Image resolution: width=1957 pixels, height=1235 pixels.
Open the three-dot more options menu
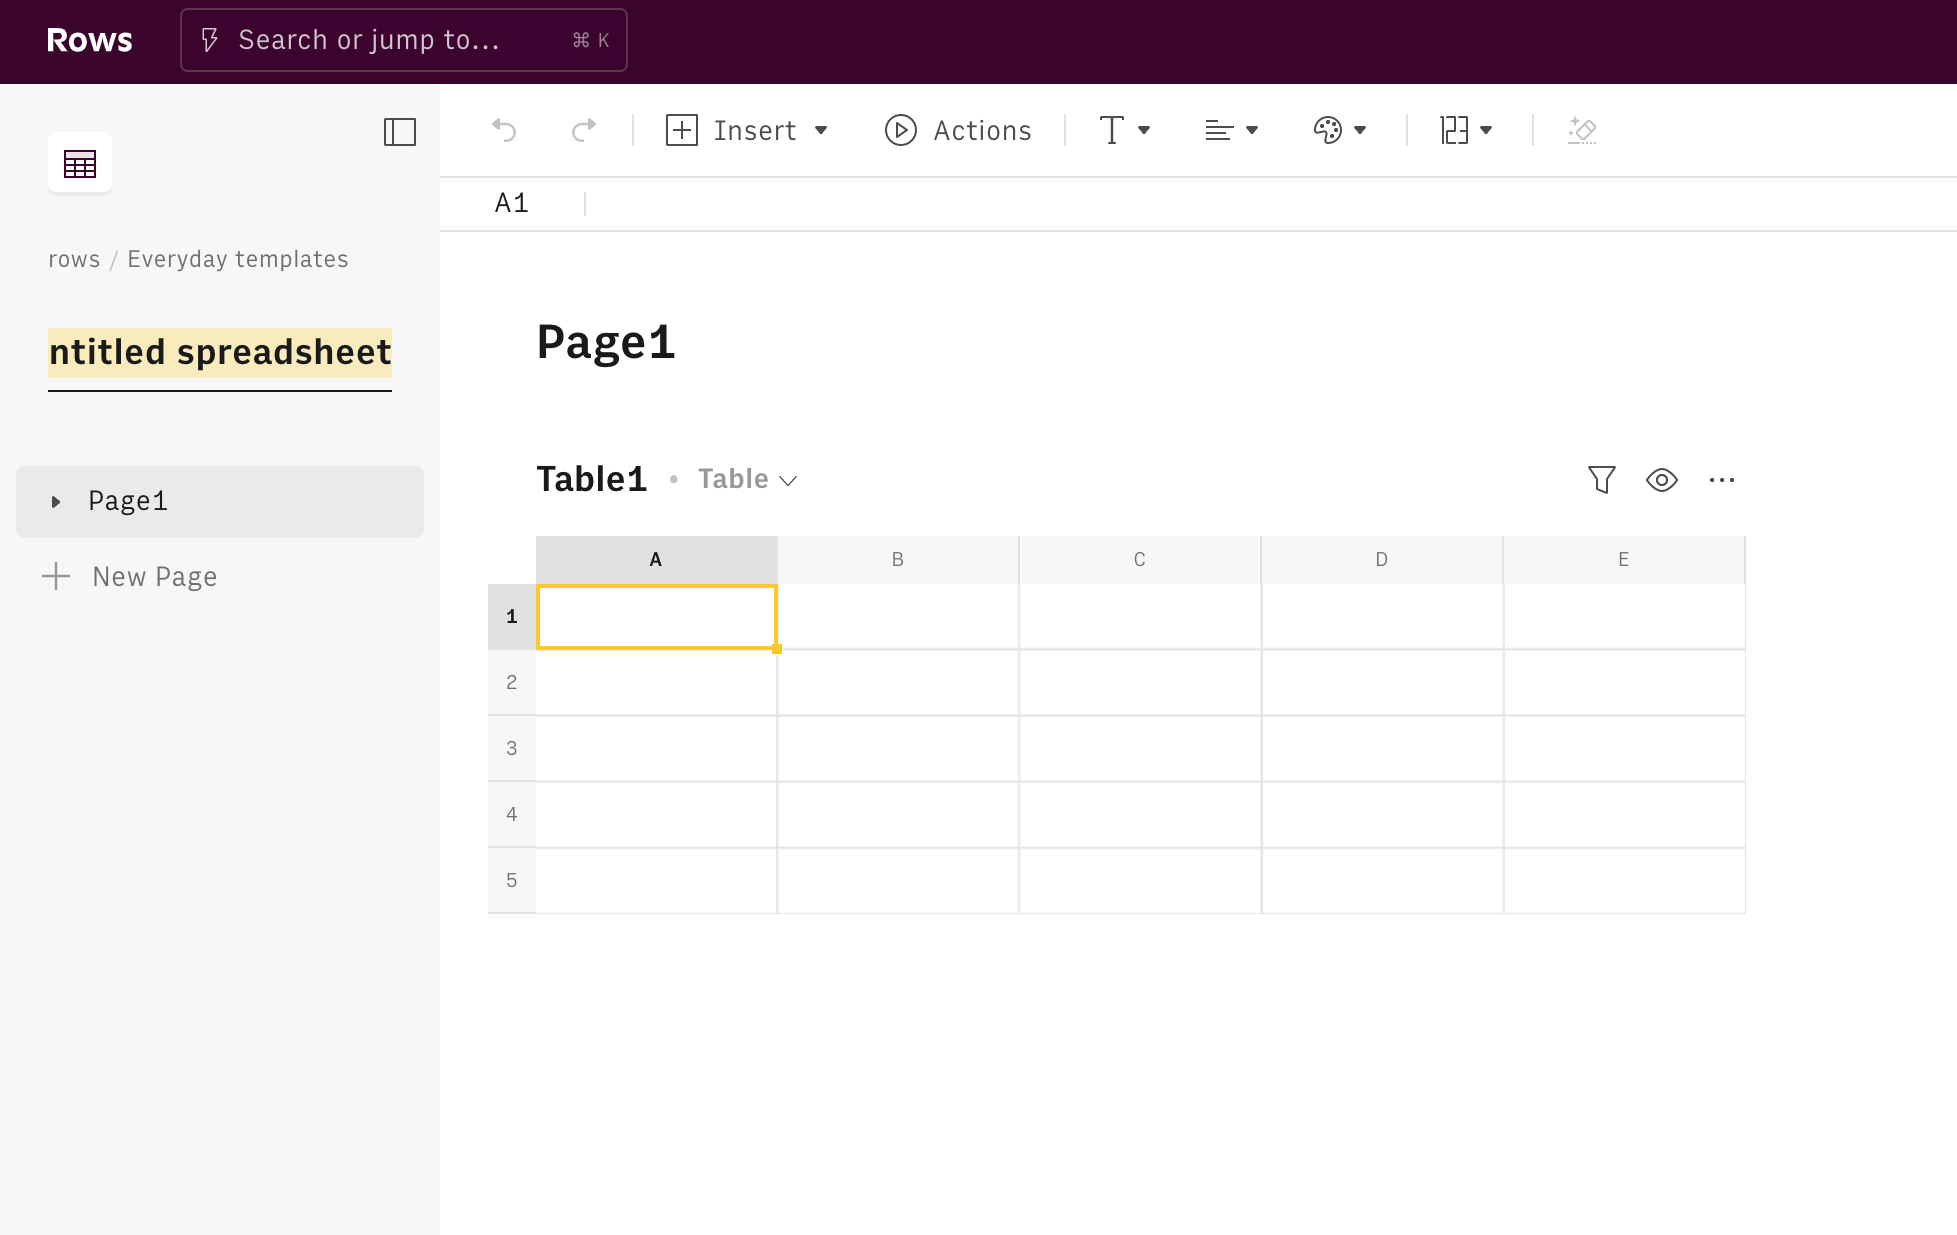(1722, 480)
